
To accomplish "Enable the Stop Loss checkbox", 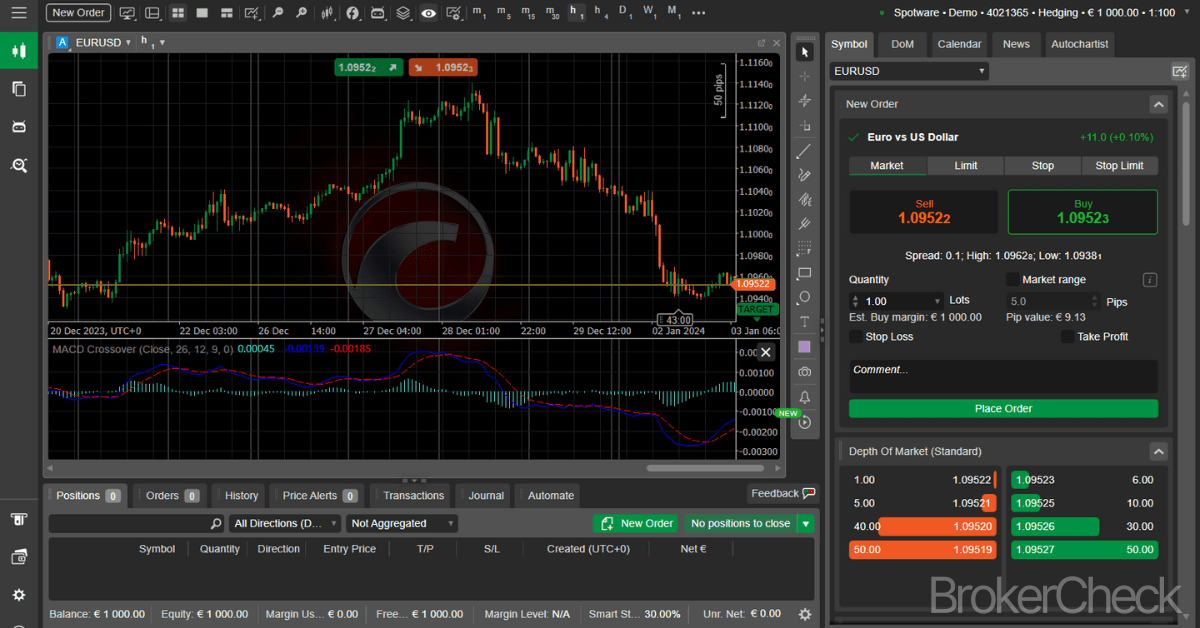I will click(x=856, y=337).
